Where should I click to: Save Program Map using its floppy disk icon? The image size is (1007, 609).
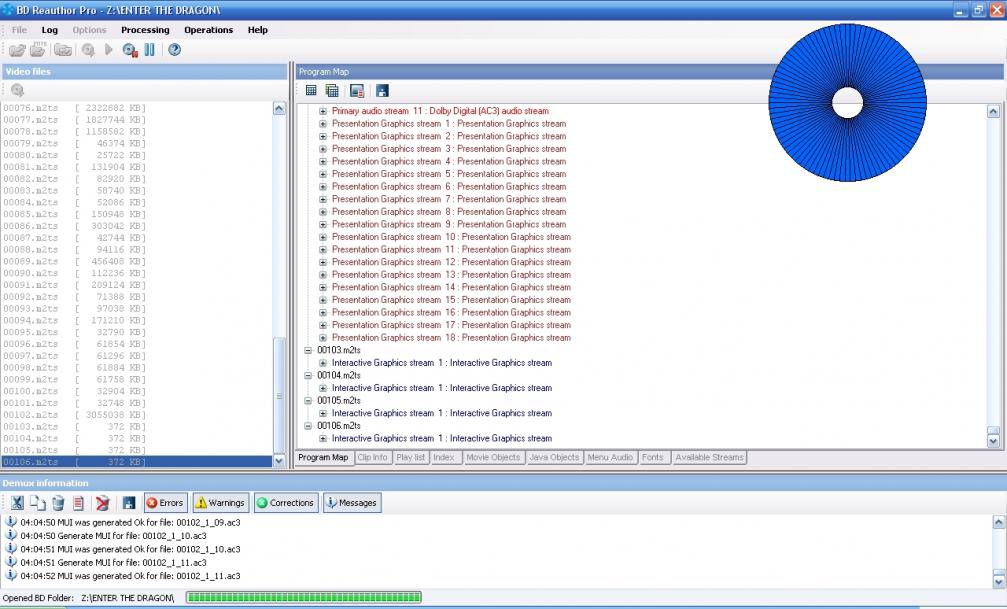(382, 91)
